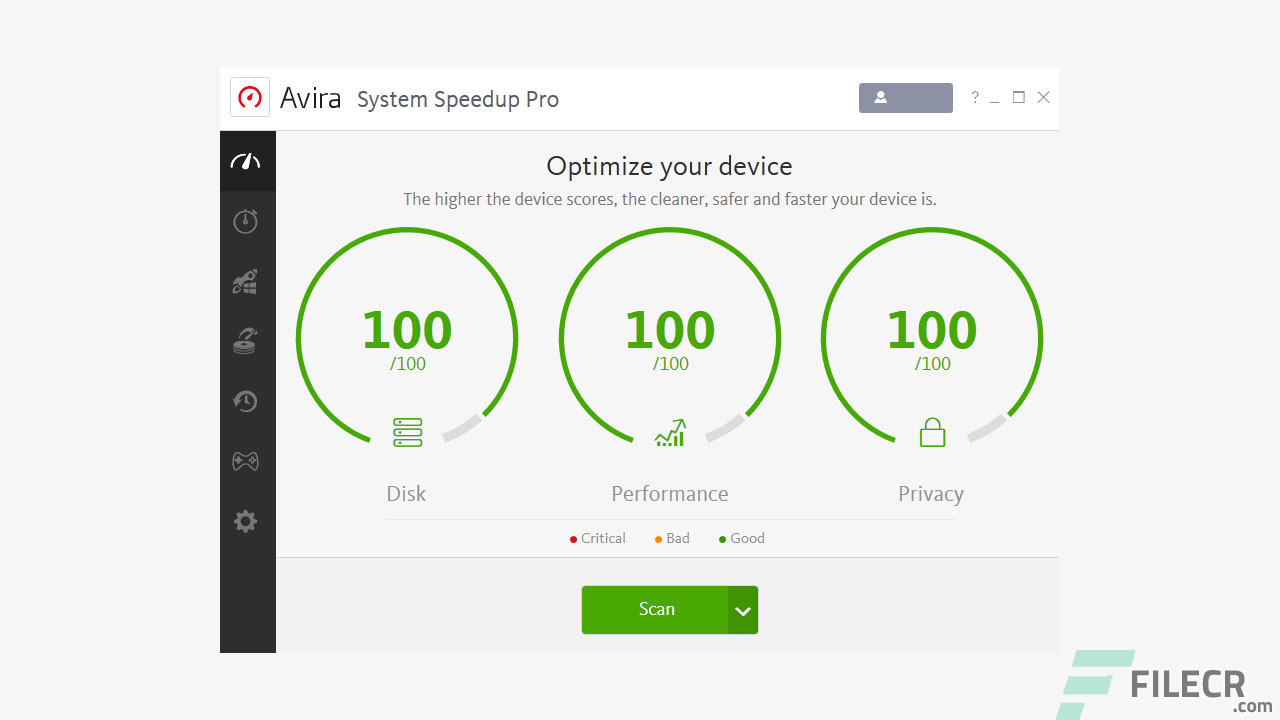Click the Performance chart arrow icon
This screenshot has width=1280, height=720.
670,432
